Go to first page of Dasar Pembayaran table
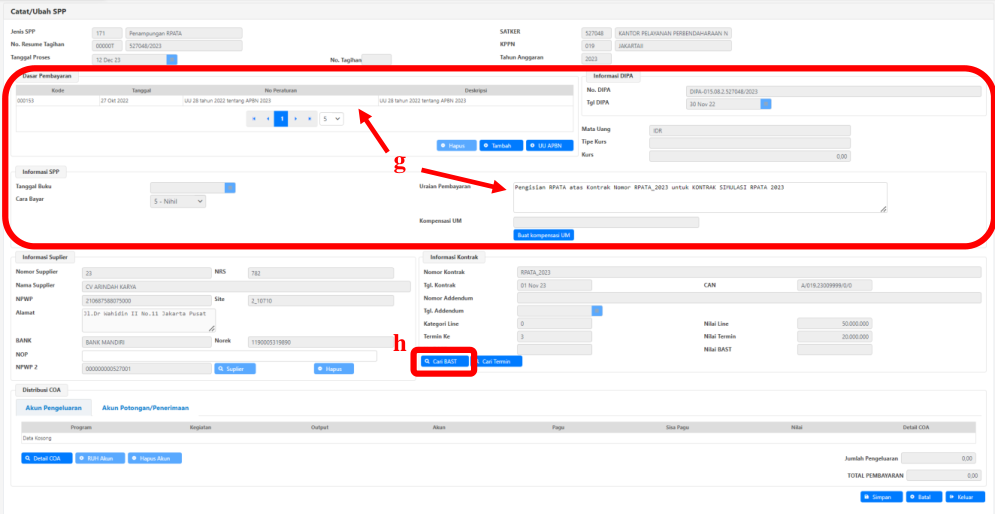The image size is (995, 514). [254, 119]
